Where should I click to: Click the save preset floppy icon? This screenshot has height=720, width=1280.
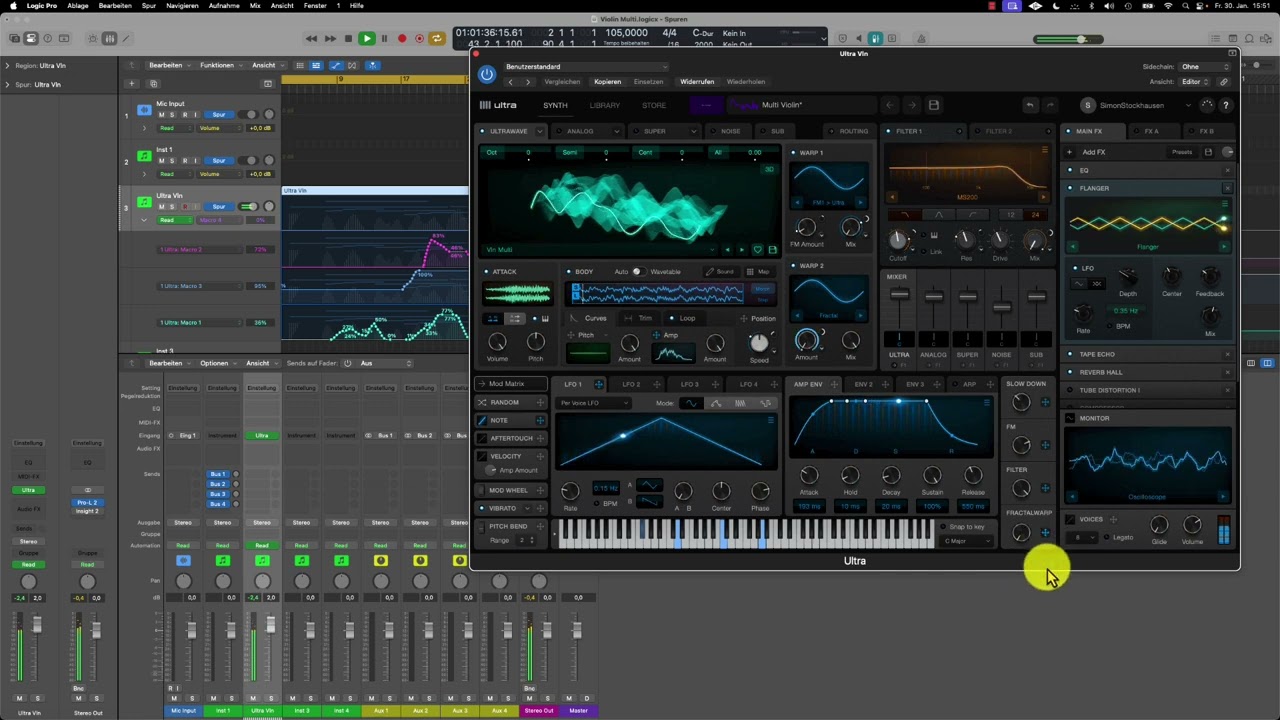click(933, 105)
